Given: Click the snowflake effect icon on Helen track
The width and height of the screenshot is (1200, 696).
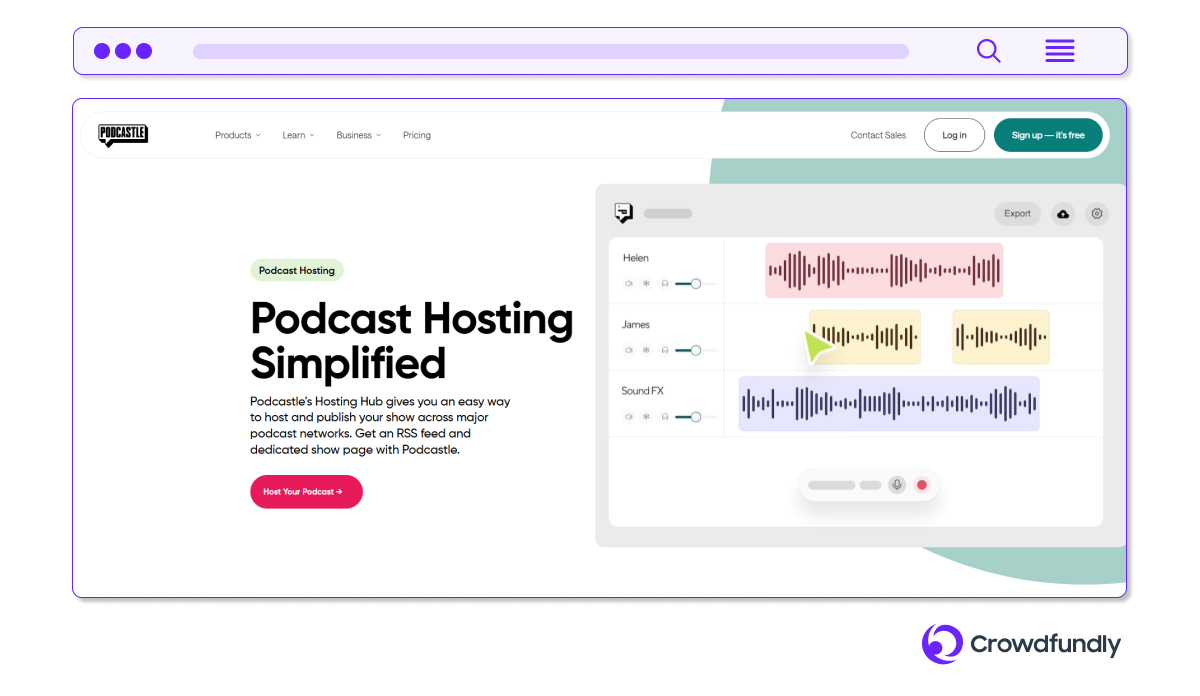Looking at the screenshot, I should coord(646,284).
